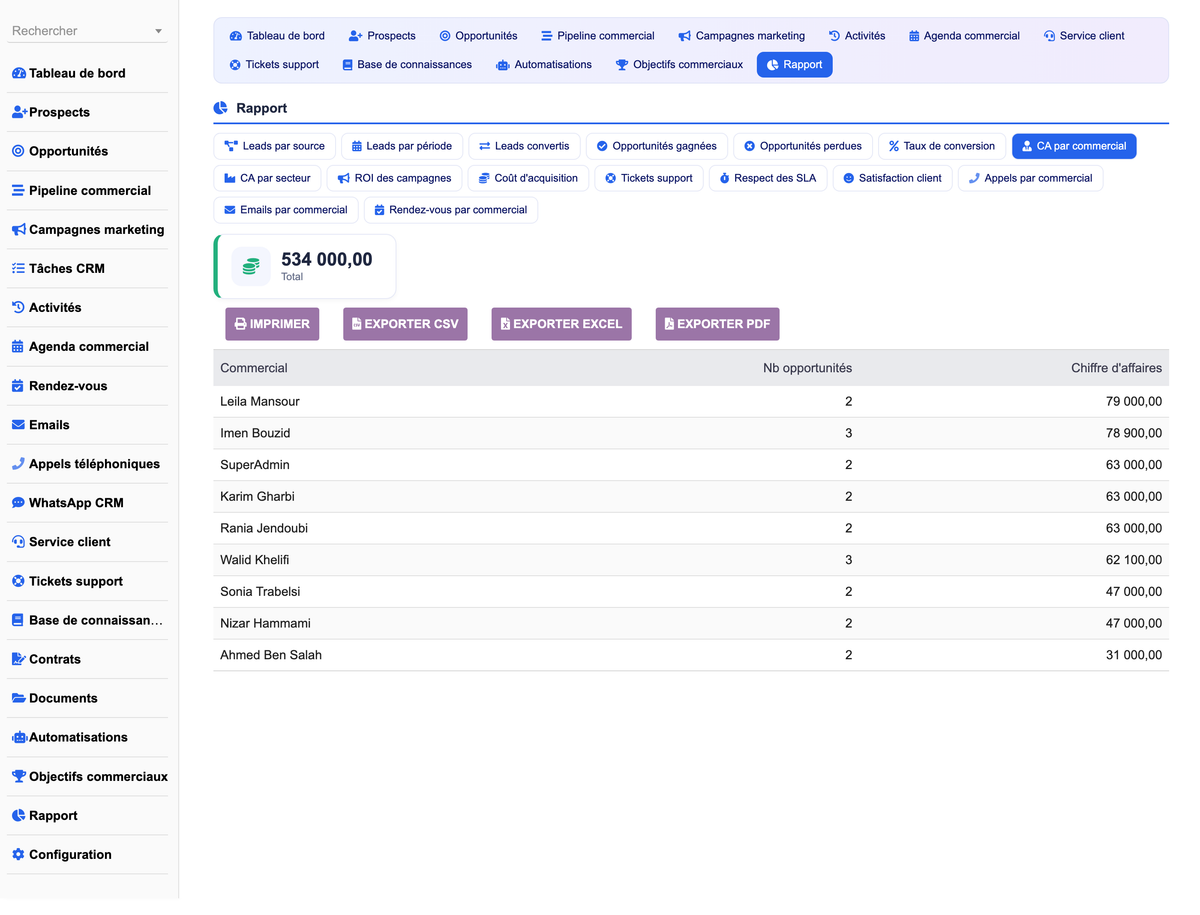
Task: Open the Pipeline commercial top tab
Action: (x=597, y=36)
